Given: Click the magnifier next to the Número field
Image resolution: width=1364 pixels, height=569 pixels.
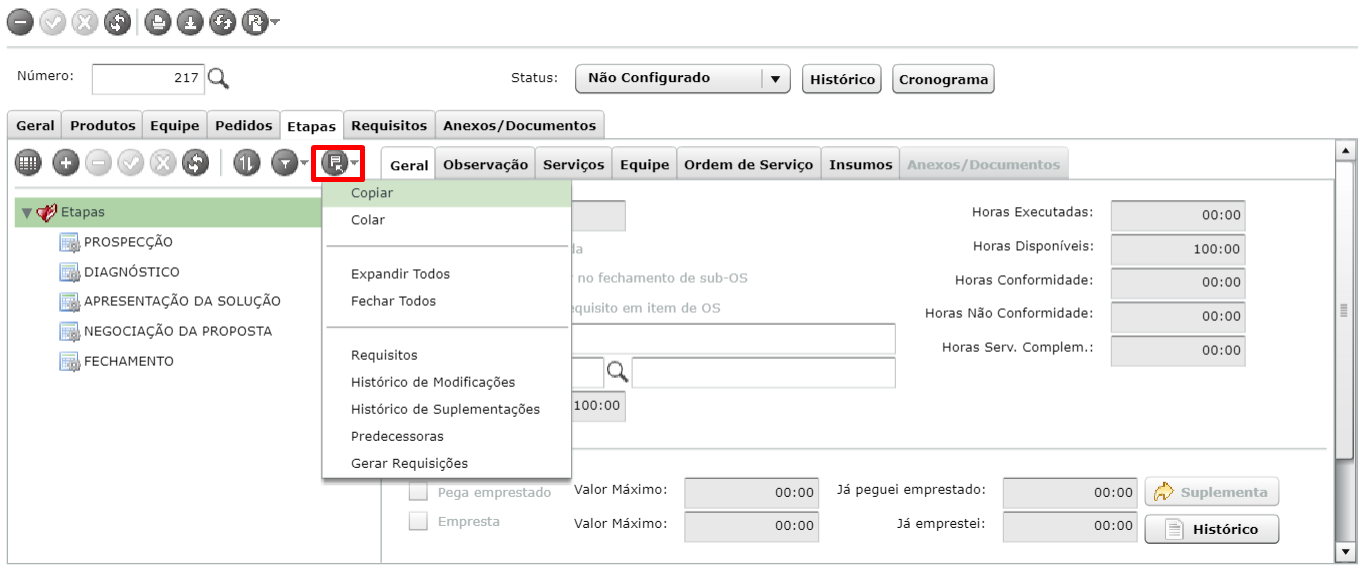Looking at the screenshot, I should tap(219, 78).
